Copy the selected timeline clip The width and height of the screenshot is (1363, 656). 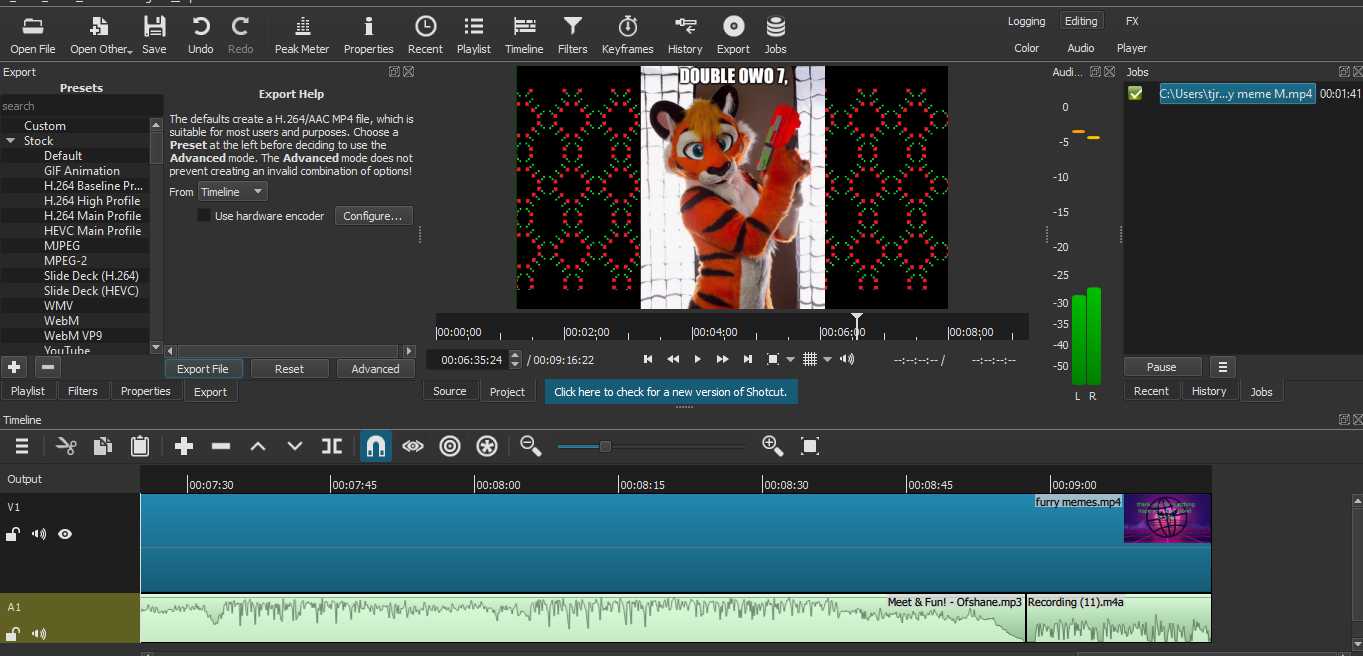[x=102, y=447]
